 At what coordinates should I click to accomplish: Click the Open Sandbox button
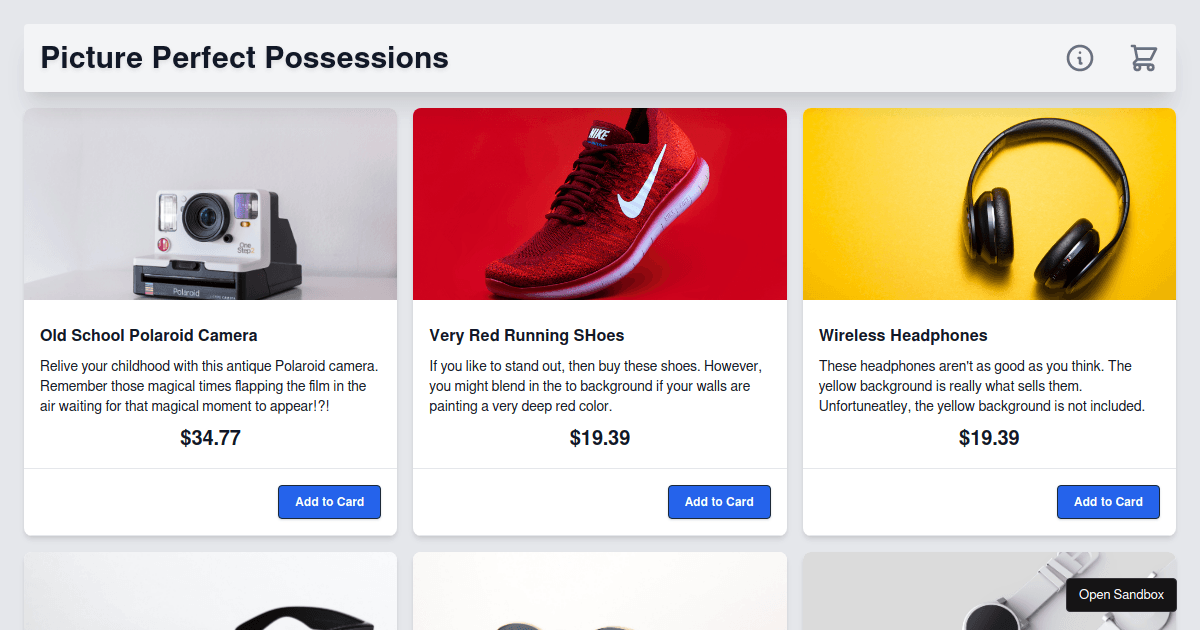(x=1121, y=594)
